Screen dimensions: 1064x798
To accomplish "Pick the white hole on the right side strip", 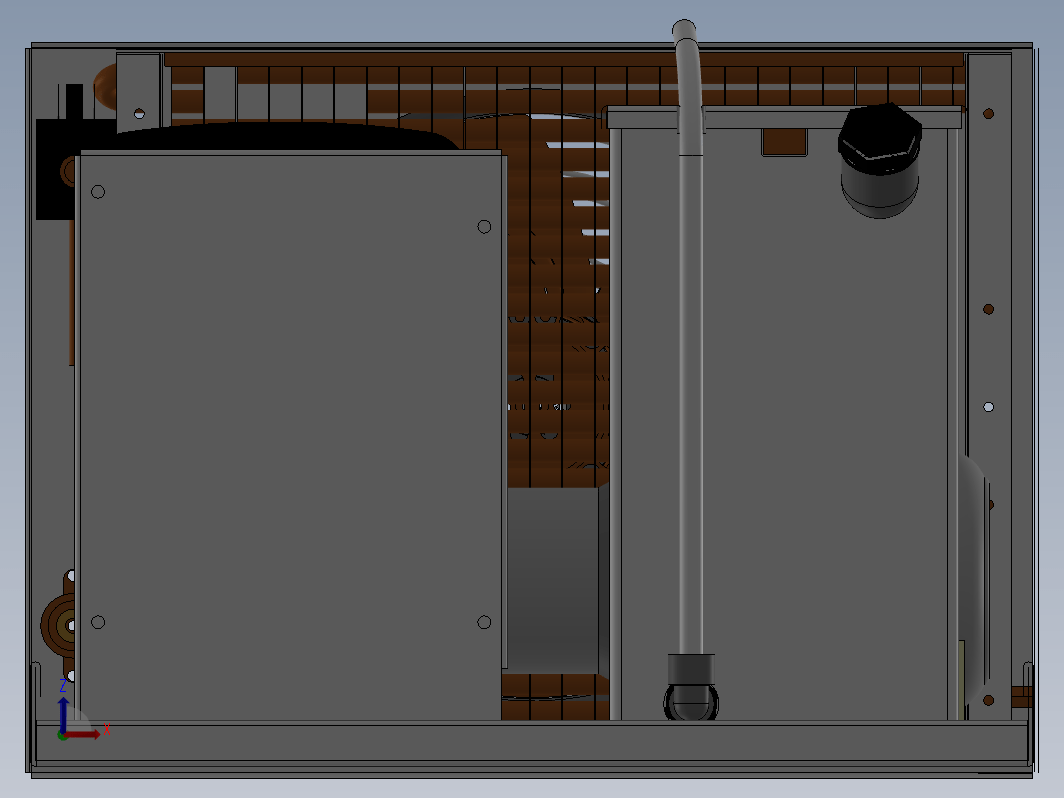I will pos(989,407).
